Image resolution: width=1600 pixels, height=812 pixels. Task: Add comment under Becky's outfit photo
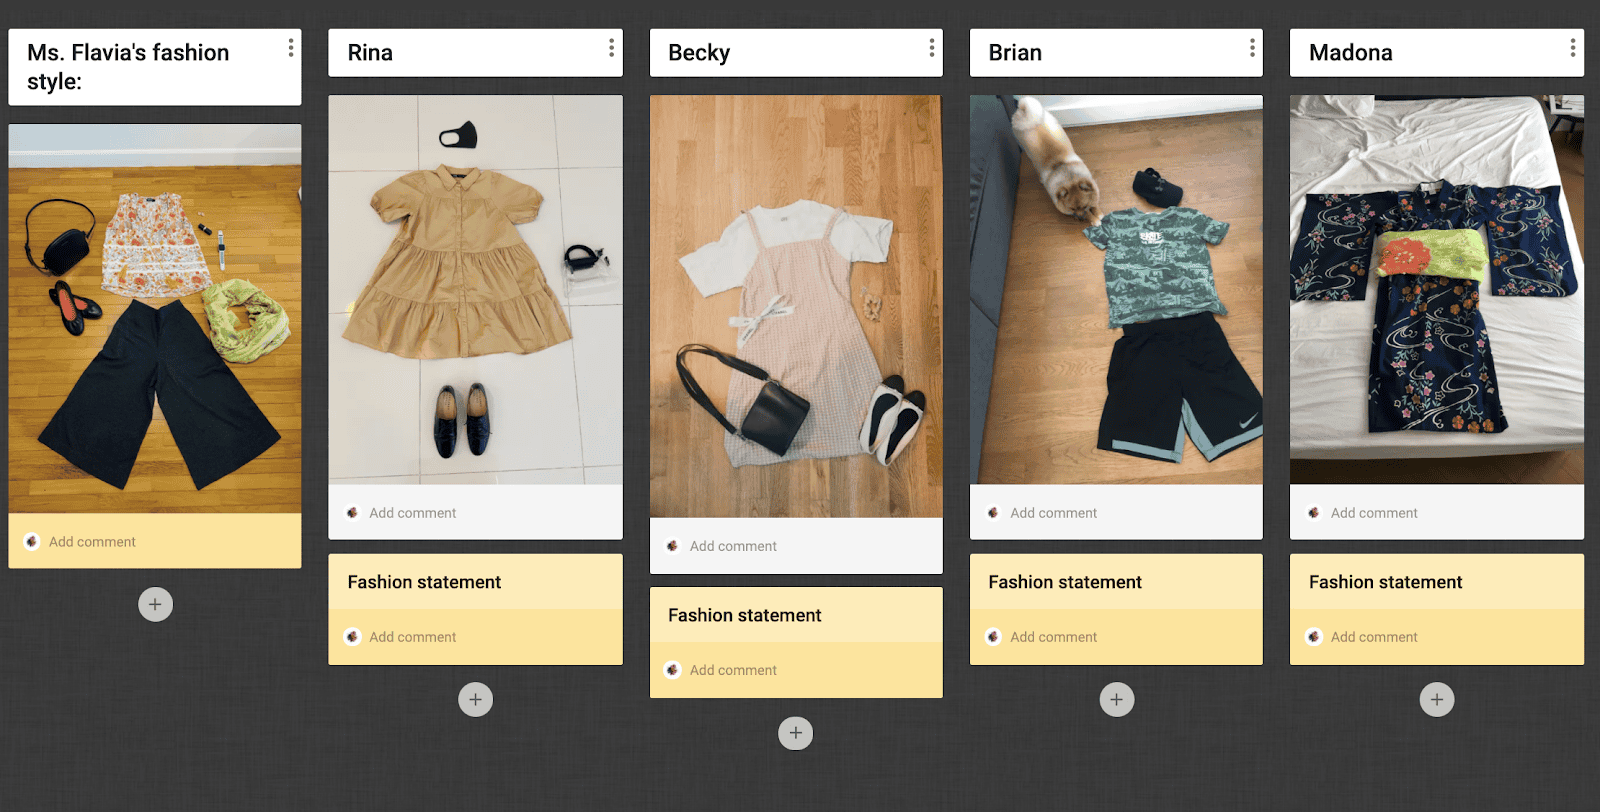[733, 546]
